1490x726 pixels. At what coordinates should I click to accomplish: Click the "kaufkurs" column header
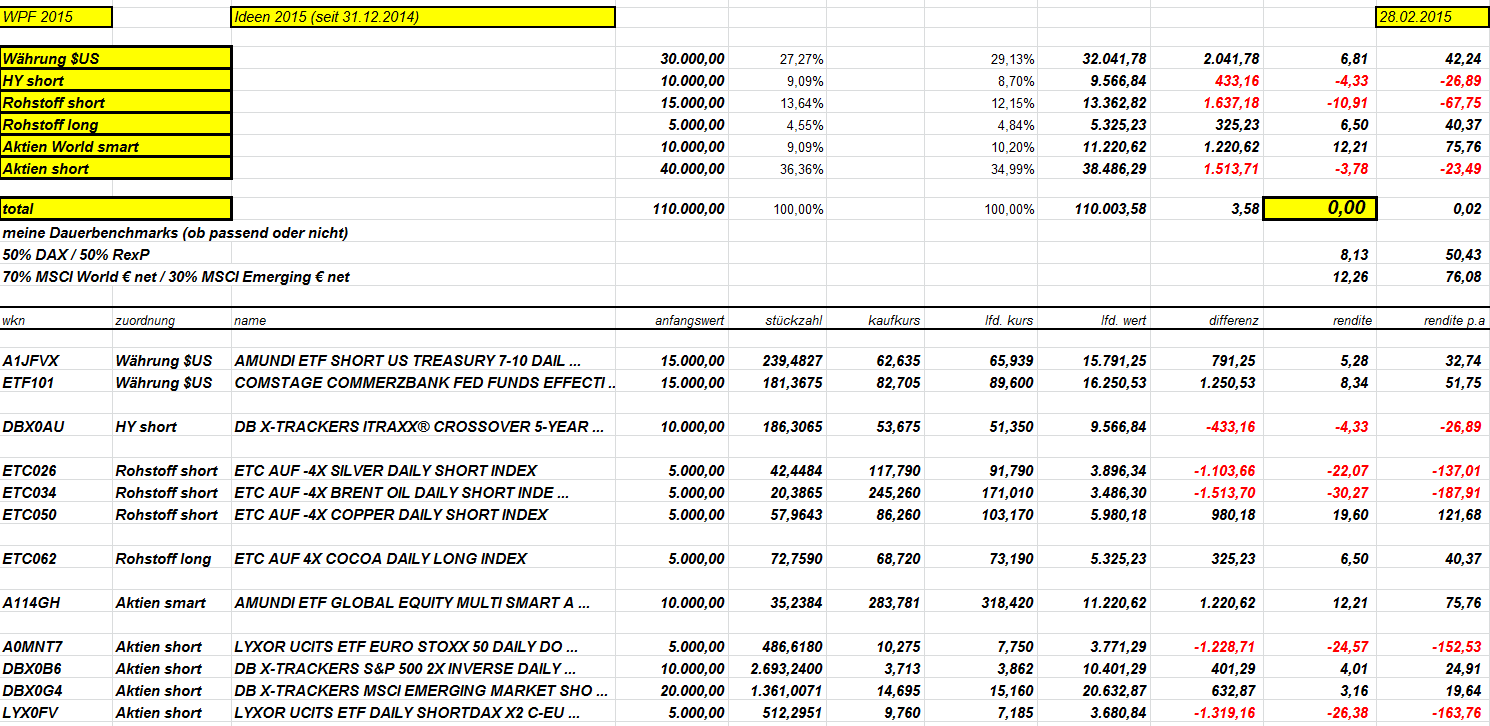click(x=895, y=321)
